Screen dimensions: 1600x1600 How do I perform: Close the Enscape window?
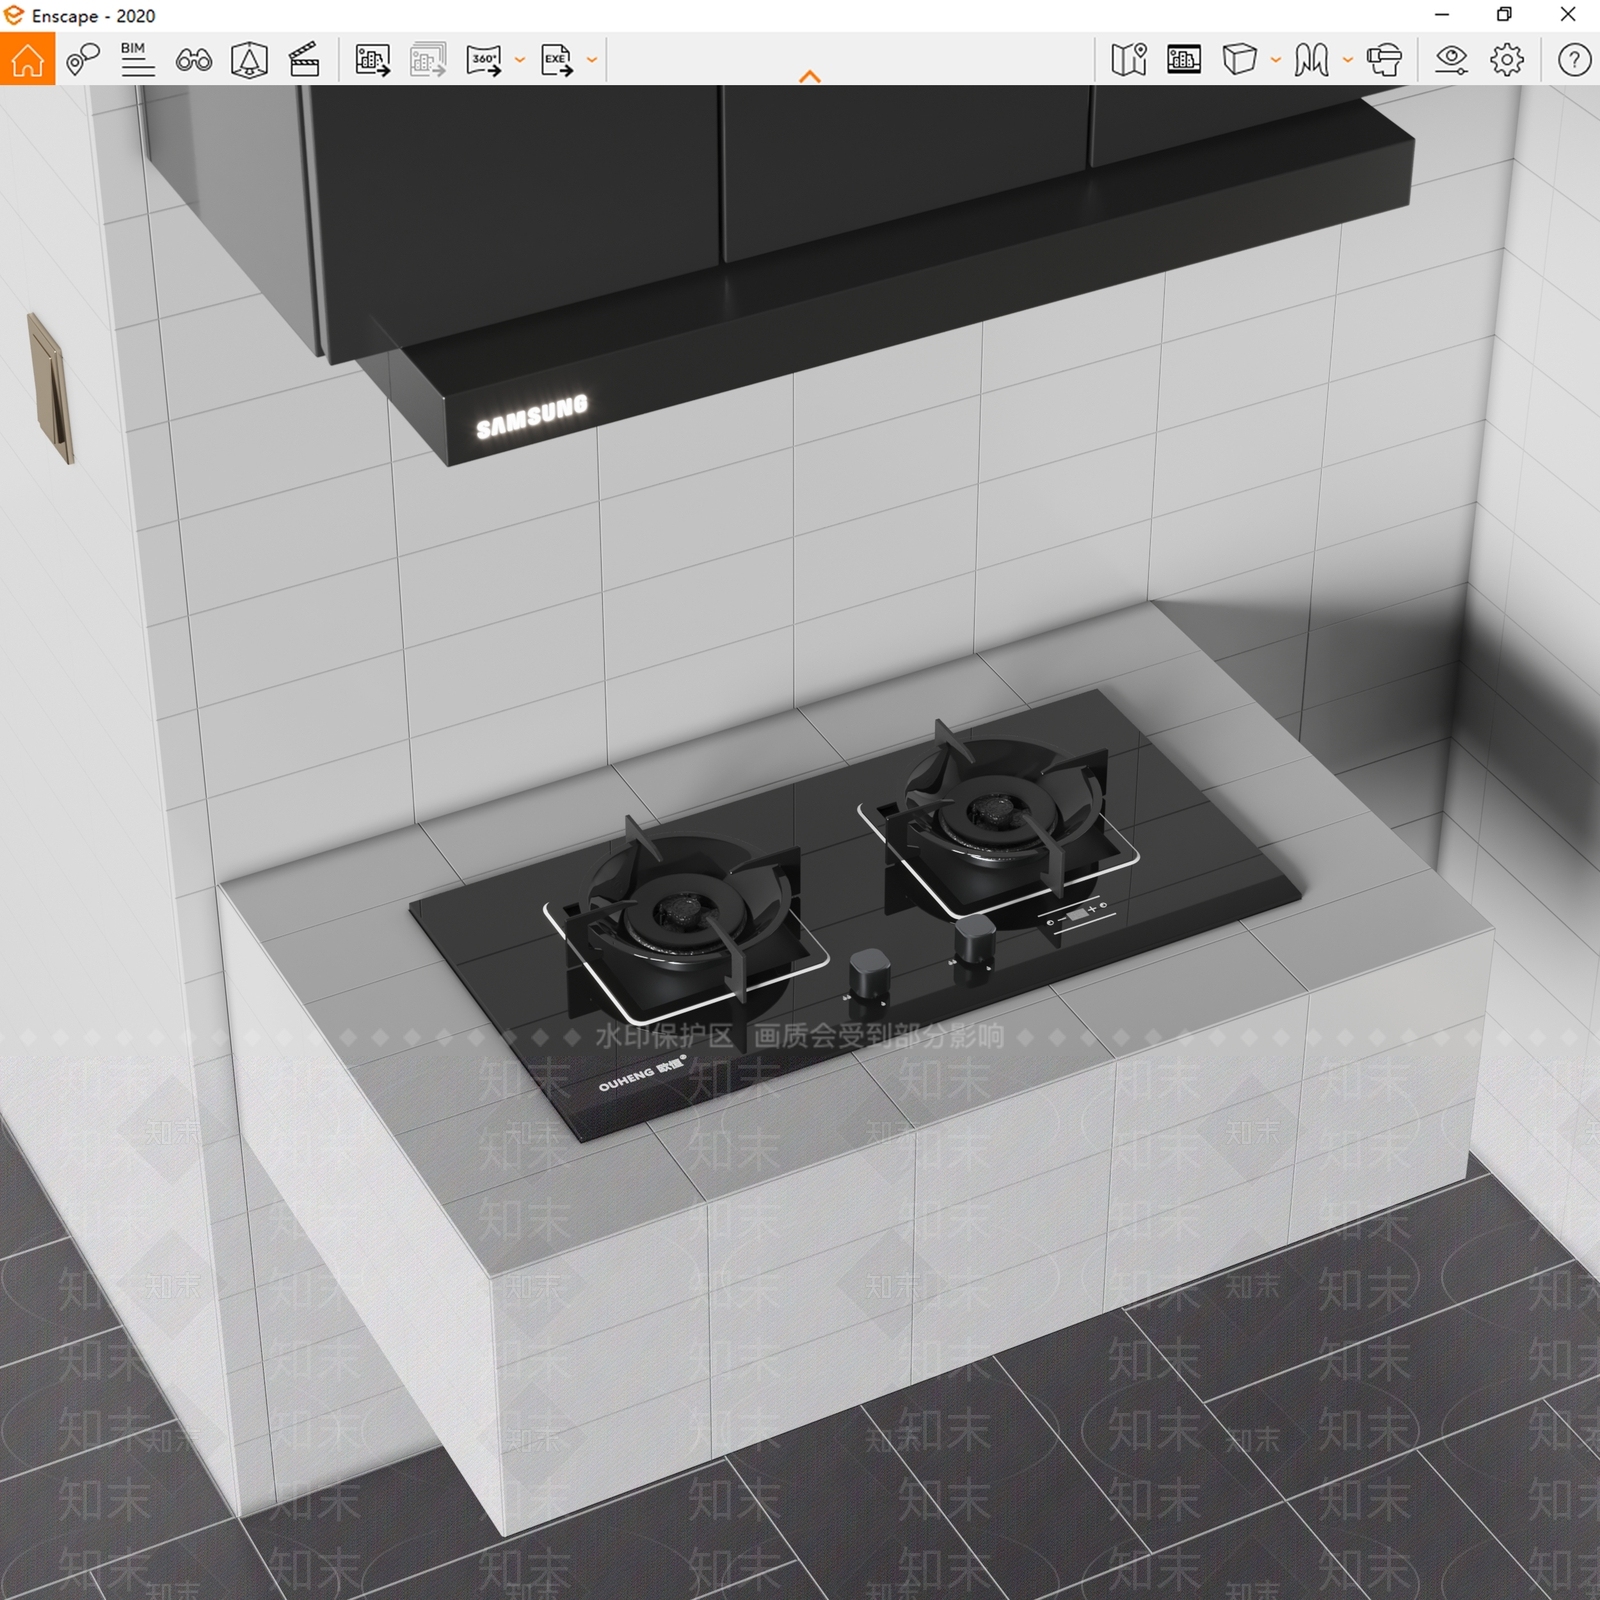pos(1568,15)
